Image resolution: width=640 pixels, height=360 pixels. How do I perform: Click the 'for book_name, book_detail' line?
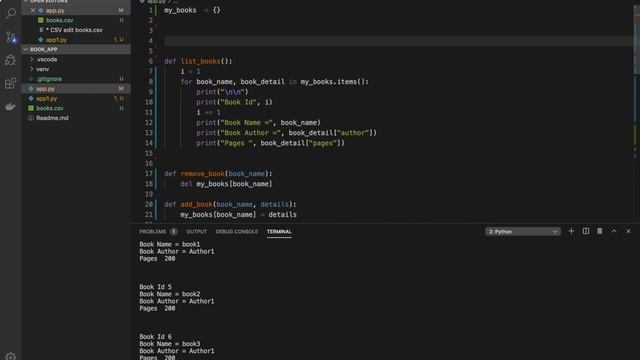[x=274, y=82]
